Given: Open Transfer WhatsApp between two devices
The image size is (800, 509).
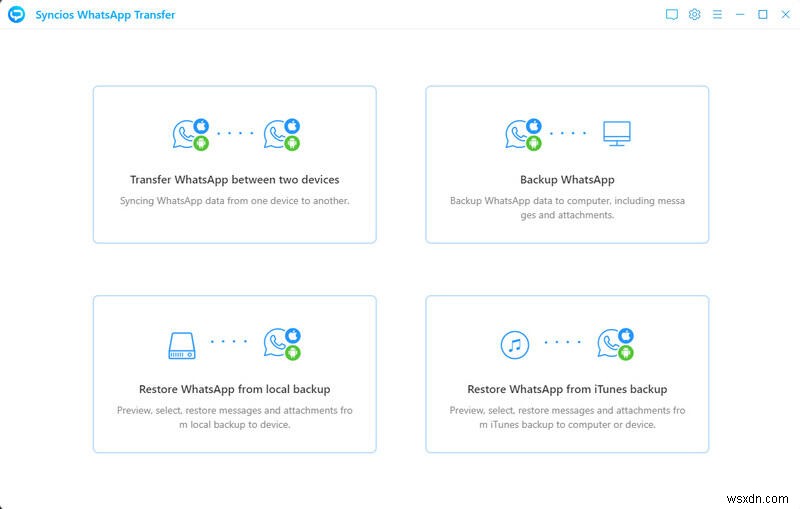Looking at the screenshot, I should click(x=235, y=180).
